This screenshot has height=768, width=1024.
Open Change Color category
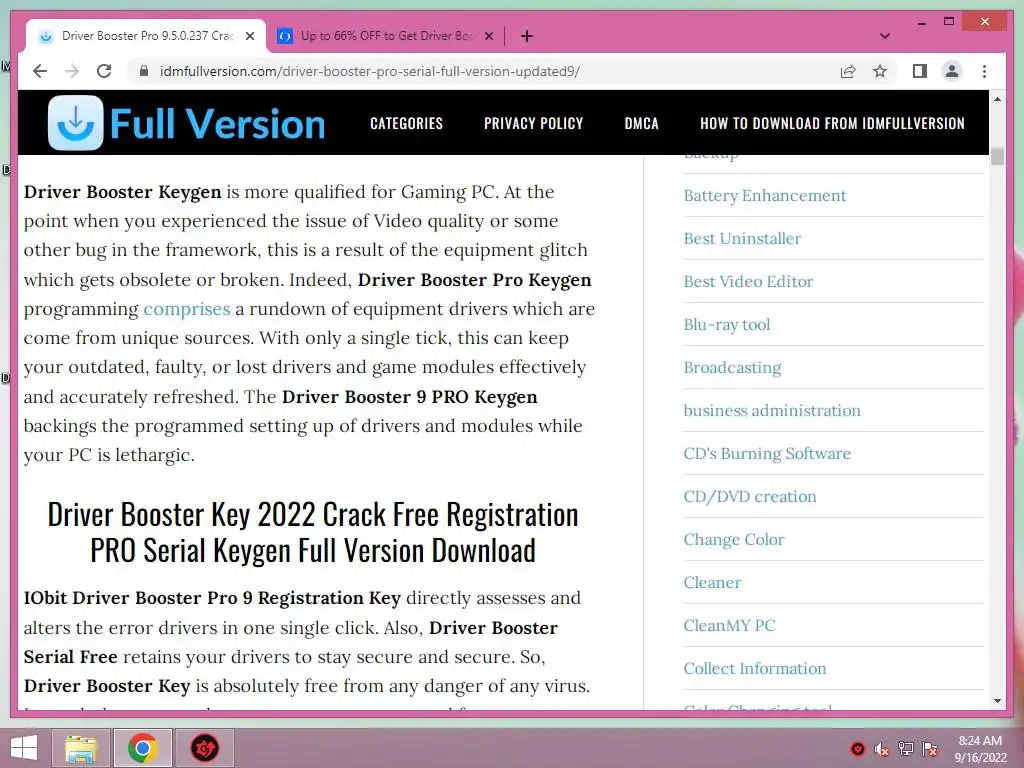tap(733, 539)
